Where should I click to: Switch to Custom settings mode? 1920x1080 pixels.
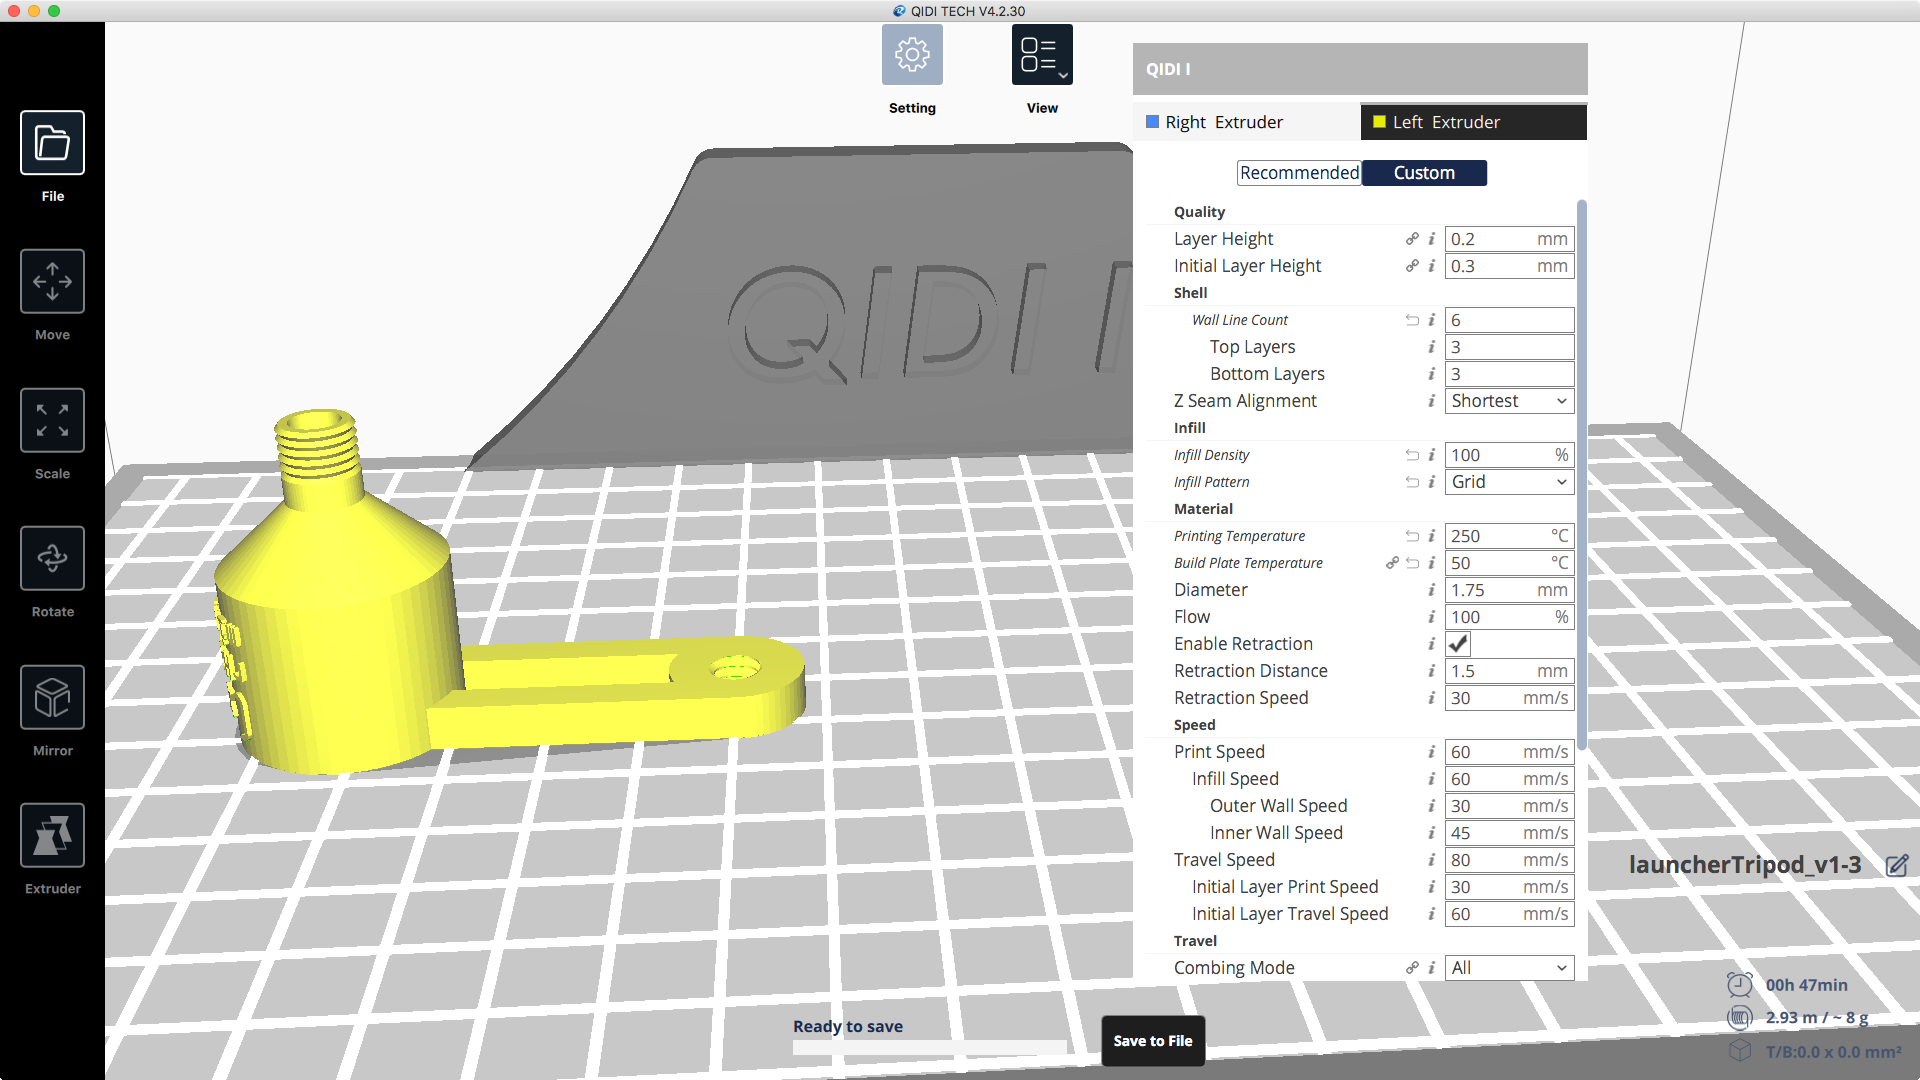click(1424, 173)
